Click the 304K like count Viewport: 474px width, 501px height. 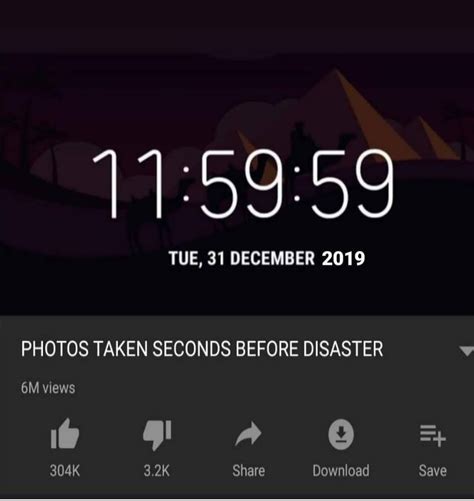pyautogui.click(x=65, y=471)
